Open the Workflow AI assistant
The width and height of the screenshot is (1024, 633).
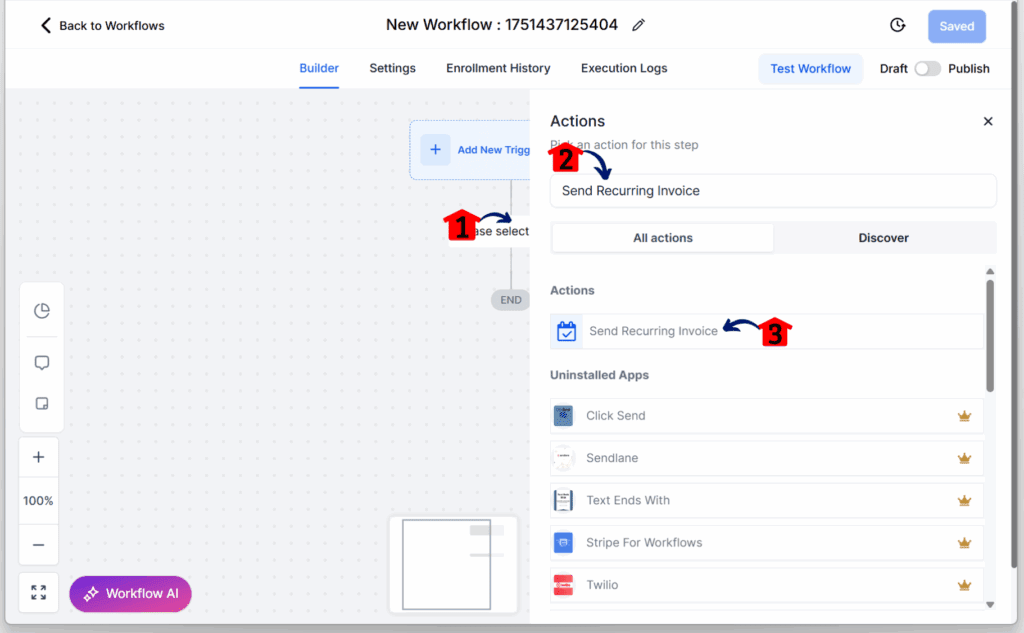point(131,593)
